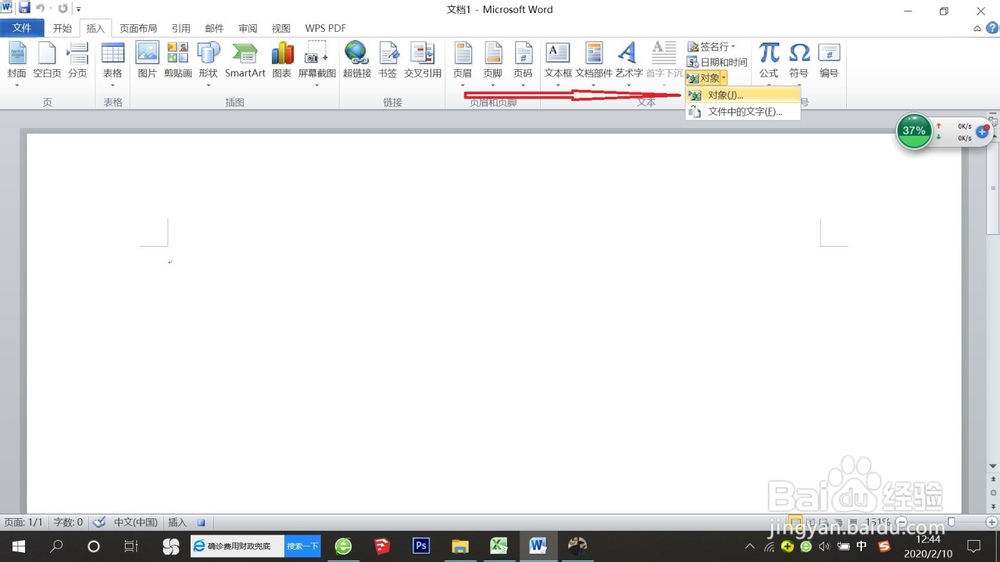This screenshot has width=1000, height=562.
Task: Switch to the Page Layout (页面布局) tab
Action: click(138, 28)
